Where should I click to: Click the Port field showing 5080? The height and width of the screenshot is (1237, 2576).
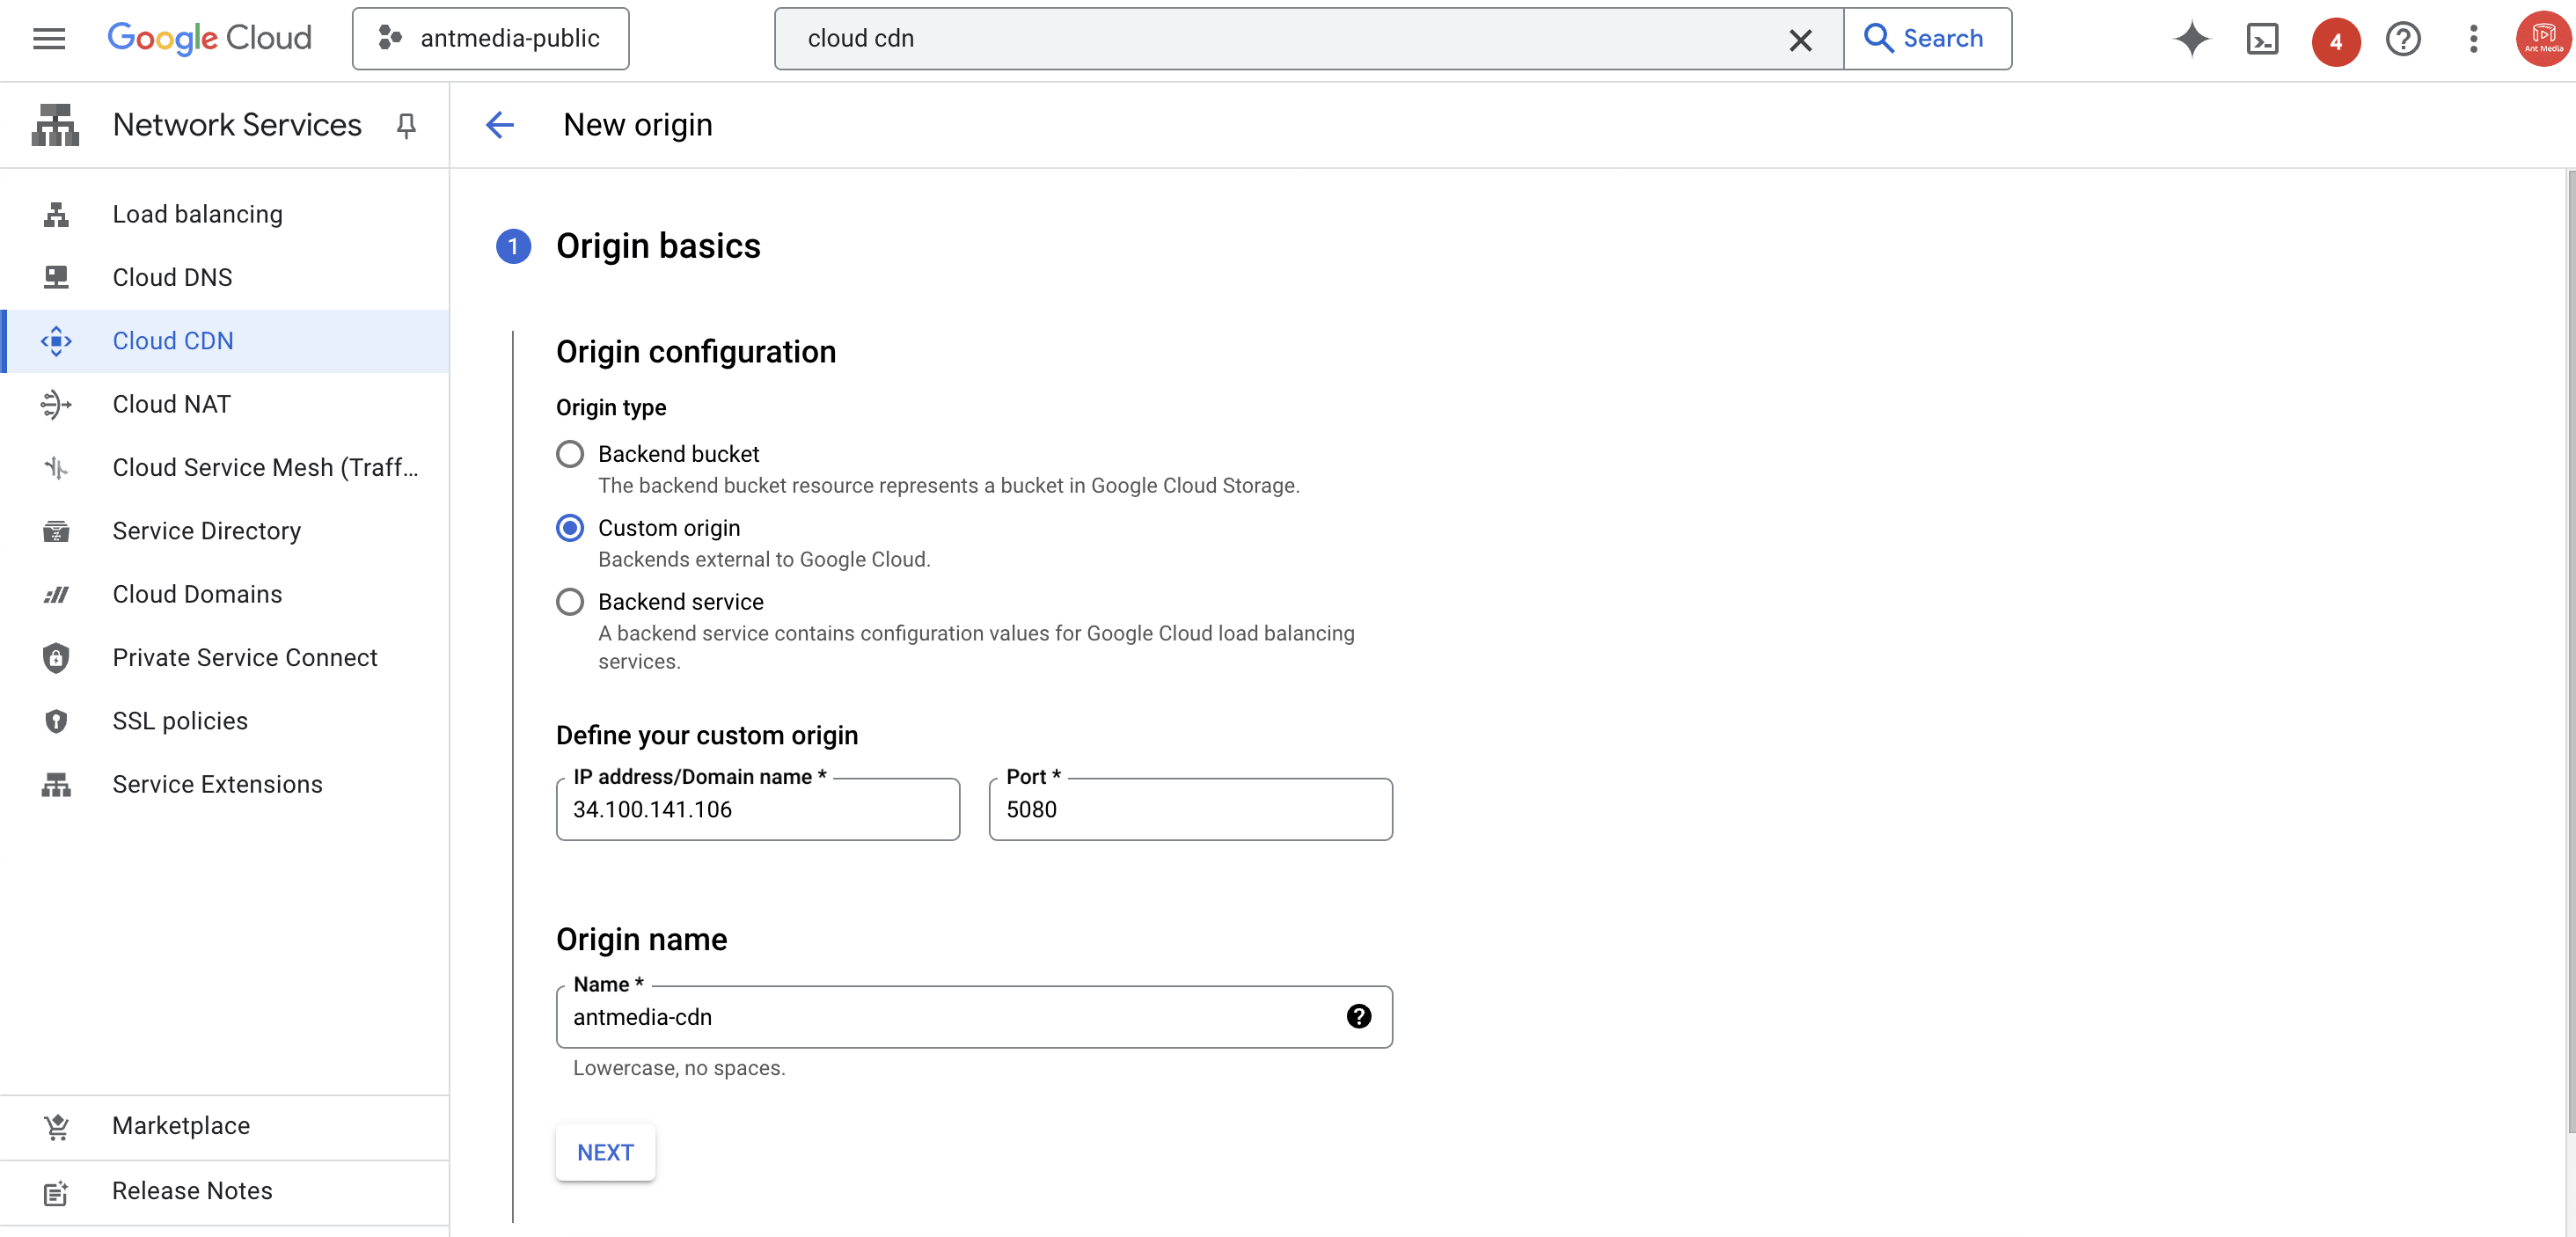click(x=1191, y=810)
